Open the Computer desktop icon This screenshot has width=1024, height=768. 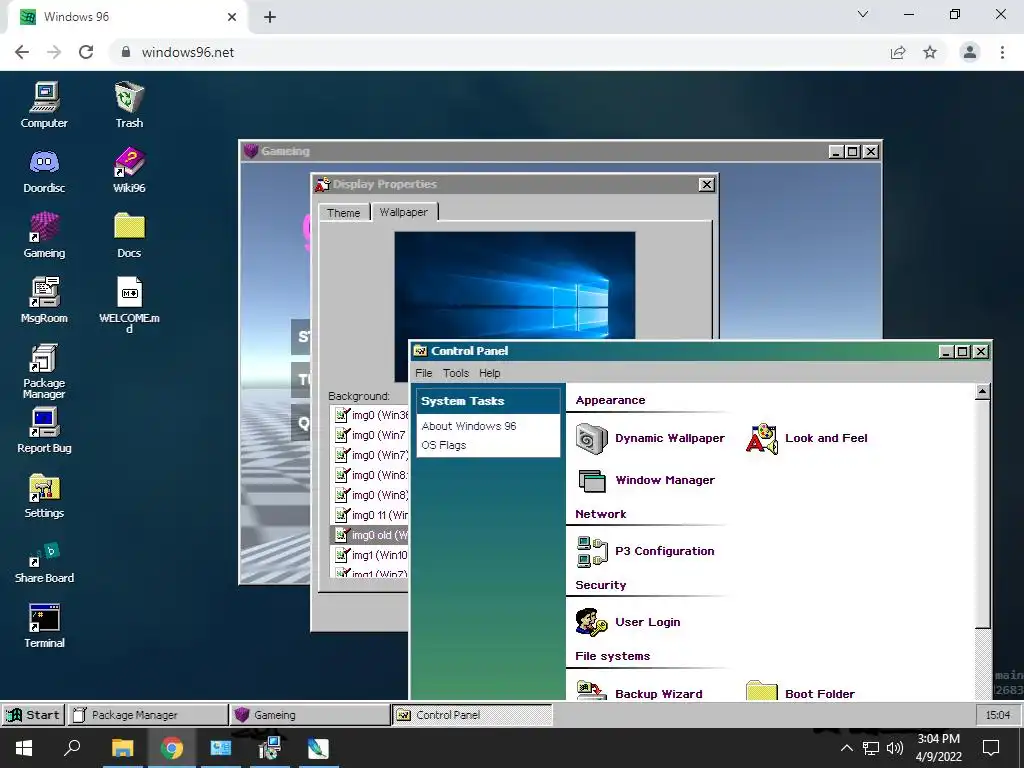(x=44, y=104)
